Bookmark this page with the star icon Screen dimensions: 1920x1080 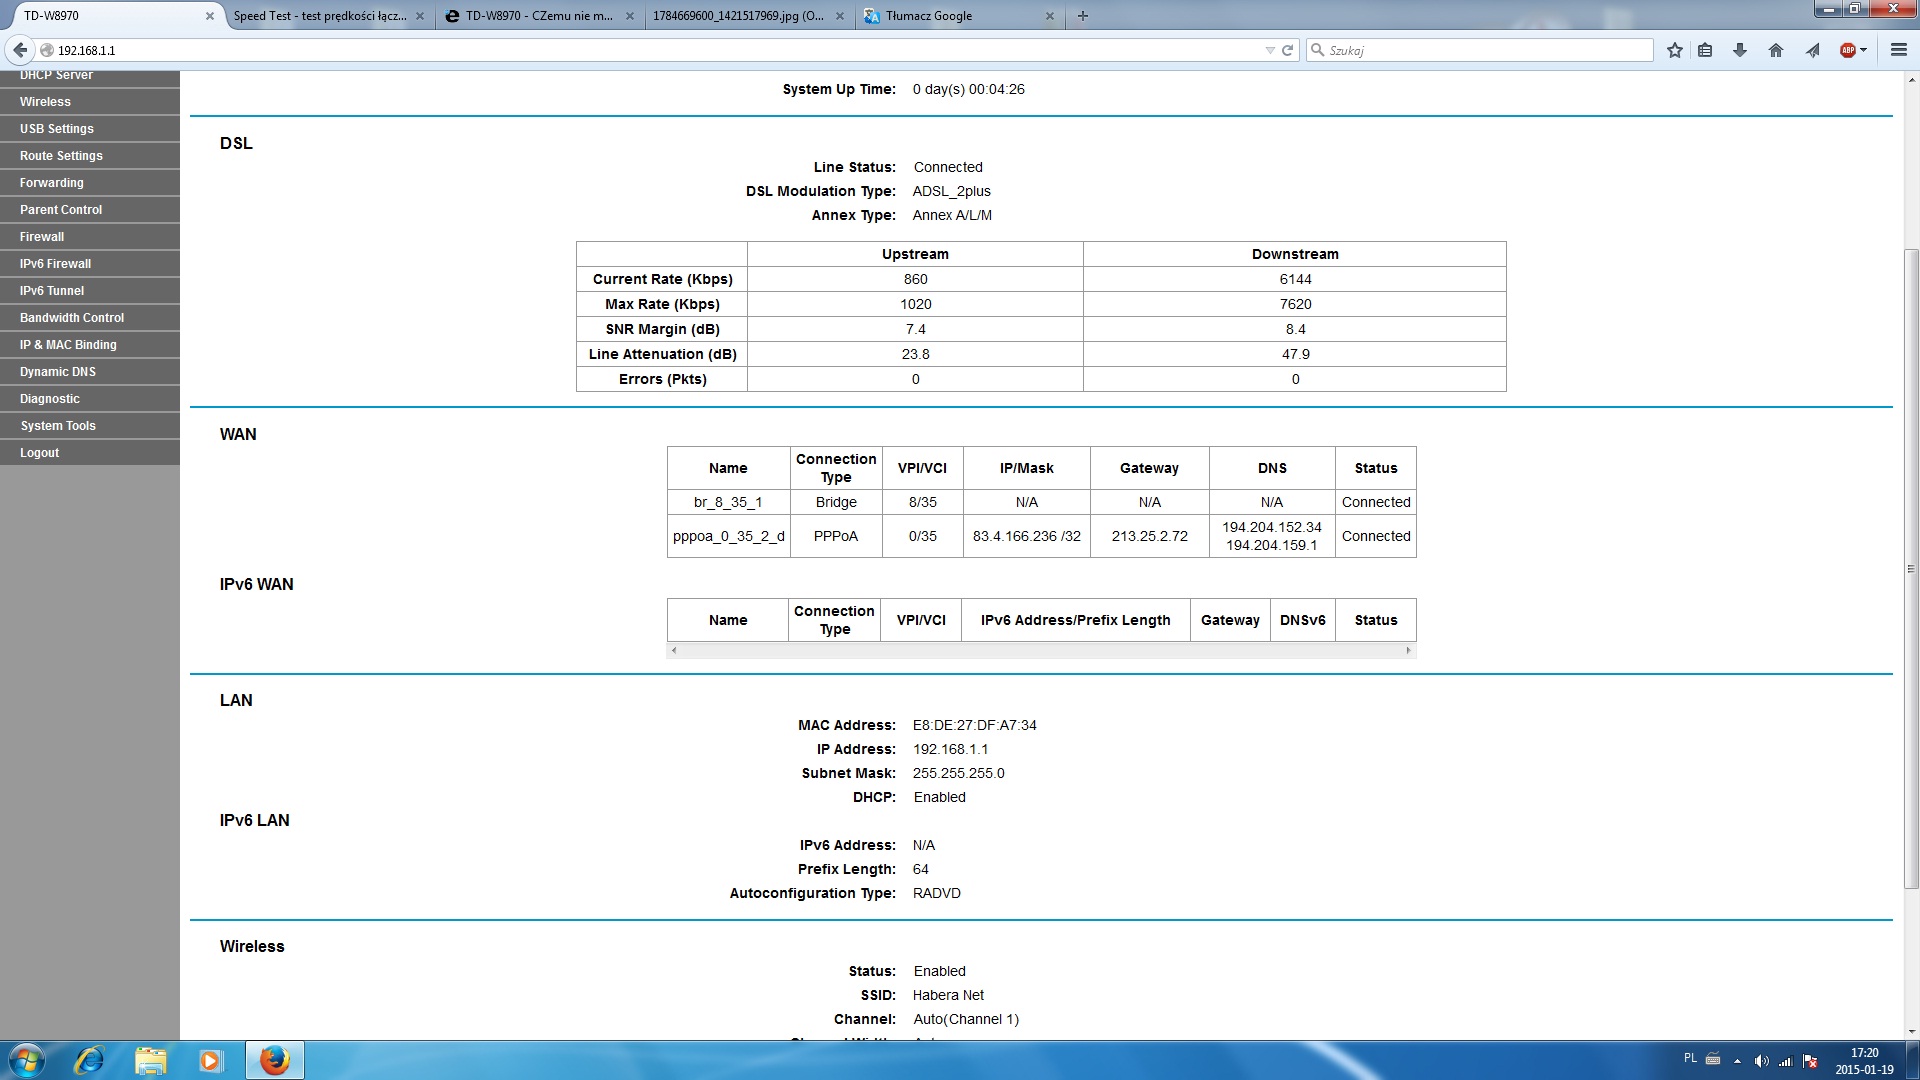(1675, 50)
